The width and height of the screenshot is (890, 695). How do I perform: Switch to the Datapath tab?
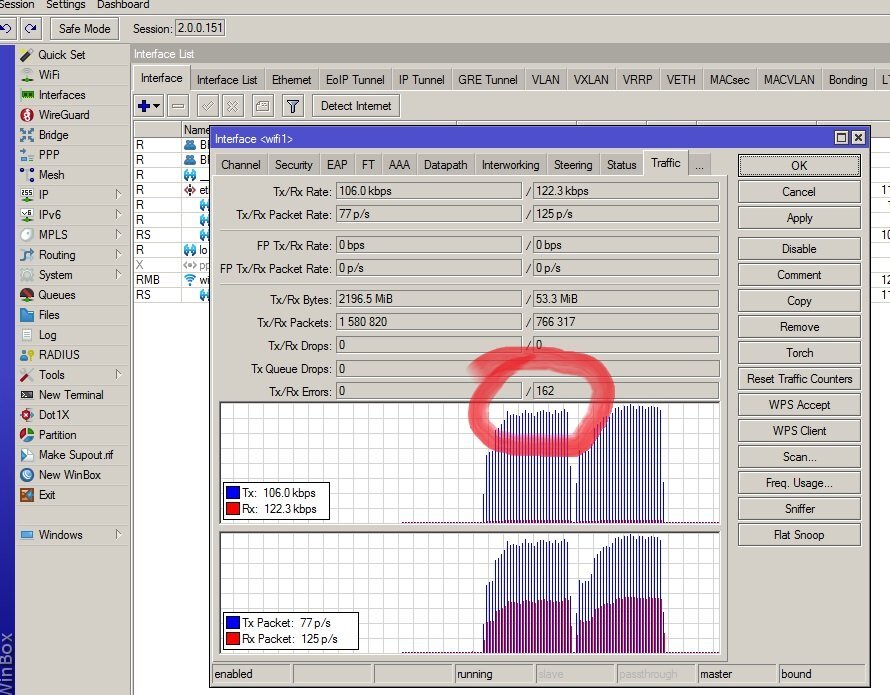[446, 165]
